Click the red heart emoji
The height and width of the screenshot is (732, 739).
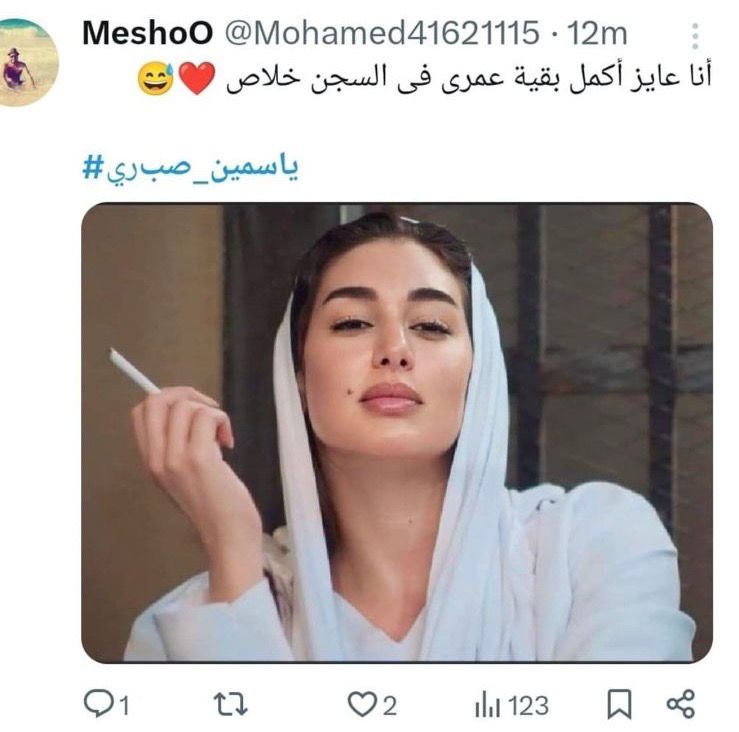[x=197, y=78]
